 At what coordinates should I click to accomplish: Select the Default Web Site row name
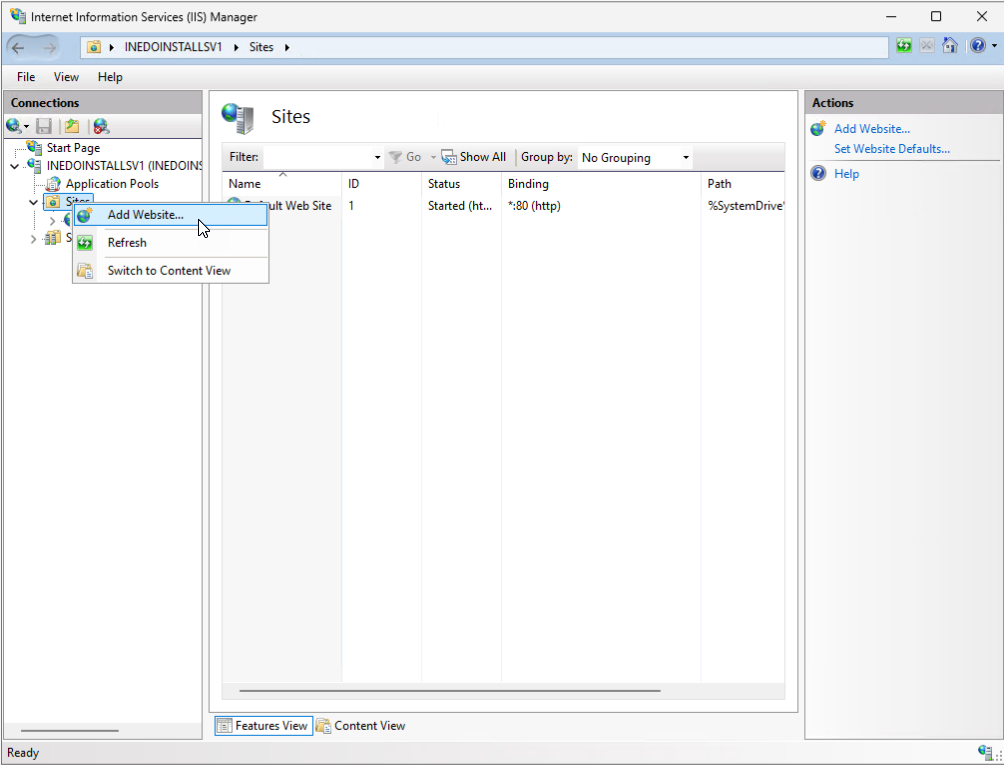point(301,205)
